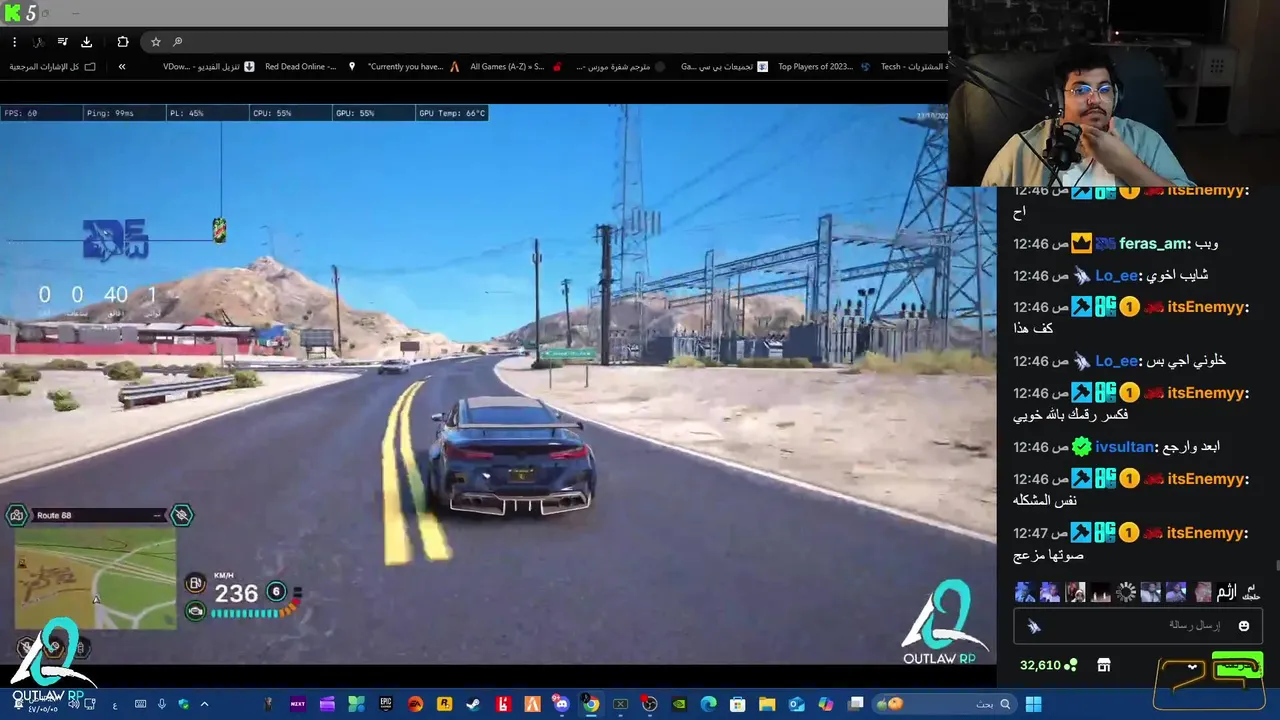Click the Route 68 street label
Image resolution: width=1280 pixels, height=720 pixels.
coord(54,515)
